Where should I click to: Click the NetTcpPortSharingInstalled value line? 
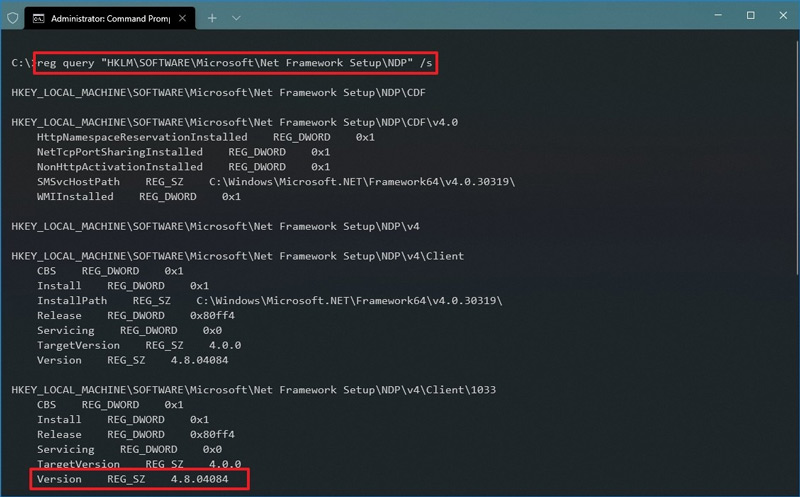click(184, 152)
